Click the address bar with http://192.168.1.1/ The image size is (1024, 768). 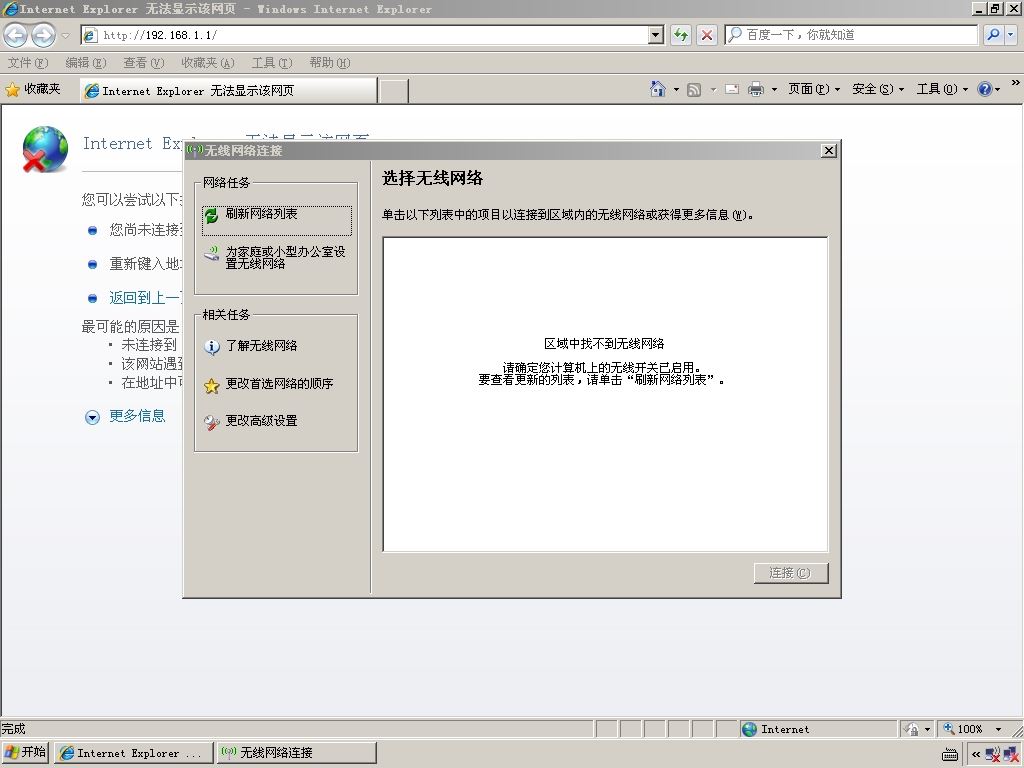[365, 35]
